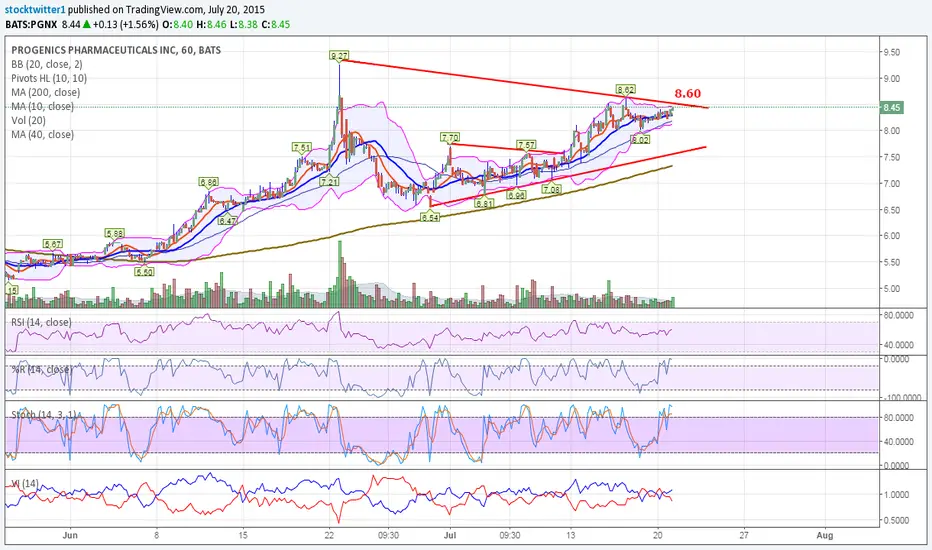The image size is (932, 550).
Task: Click the green 8.45 current price tag
Action: pos(892,108)
